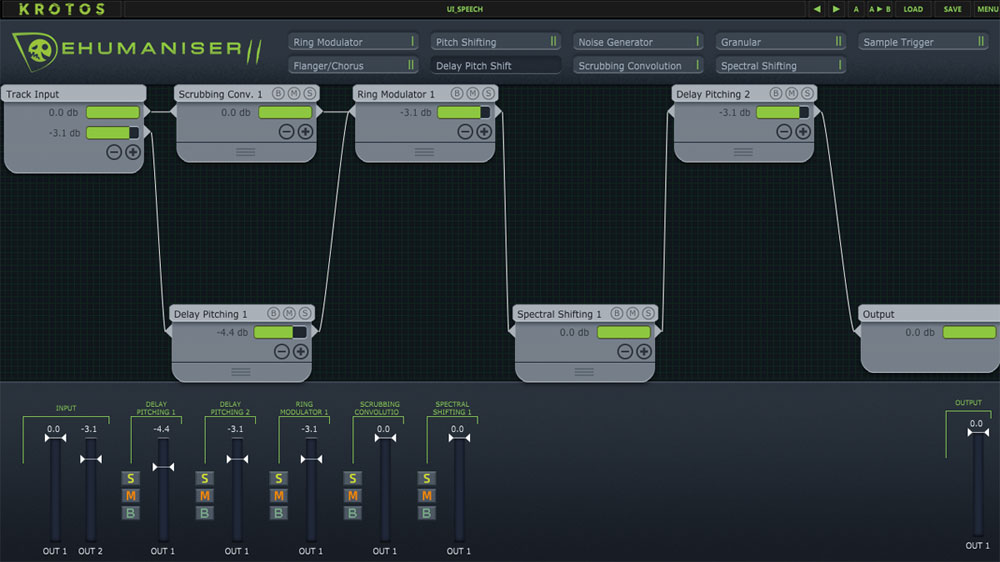The image size is (1000, 562).
Task: Click LOAD in the top bar
Action: [x=913, y=9]
